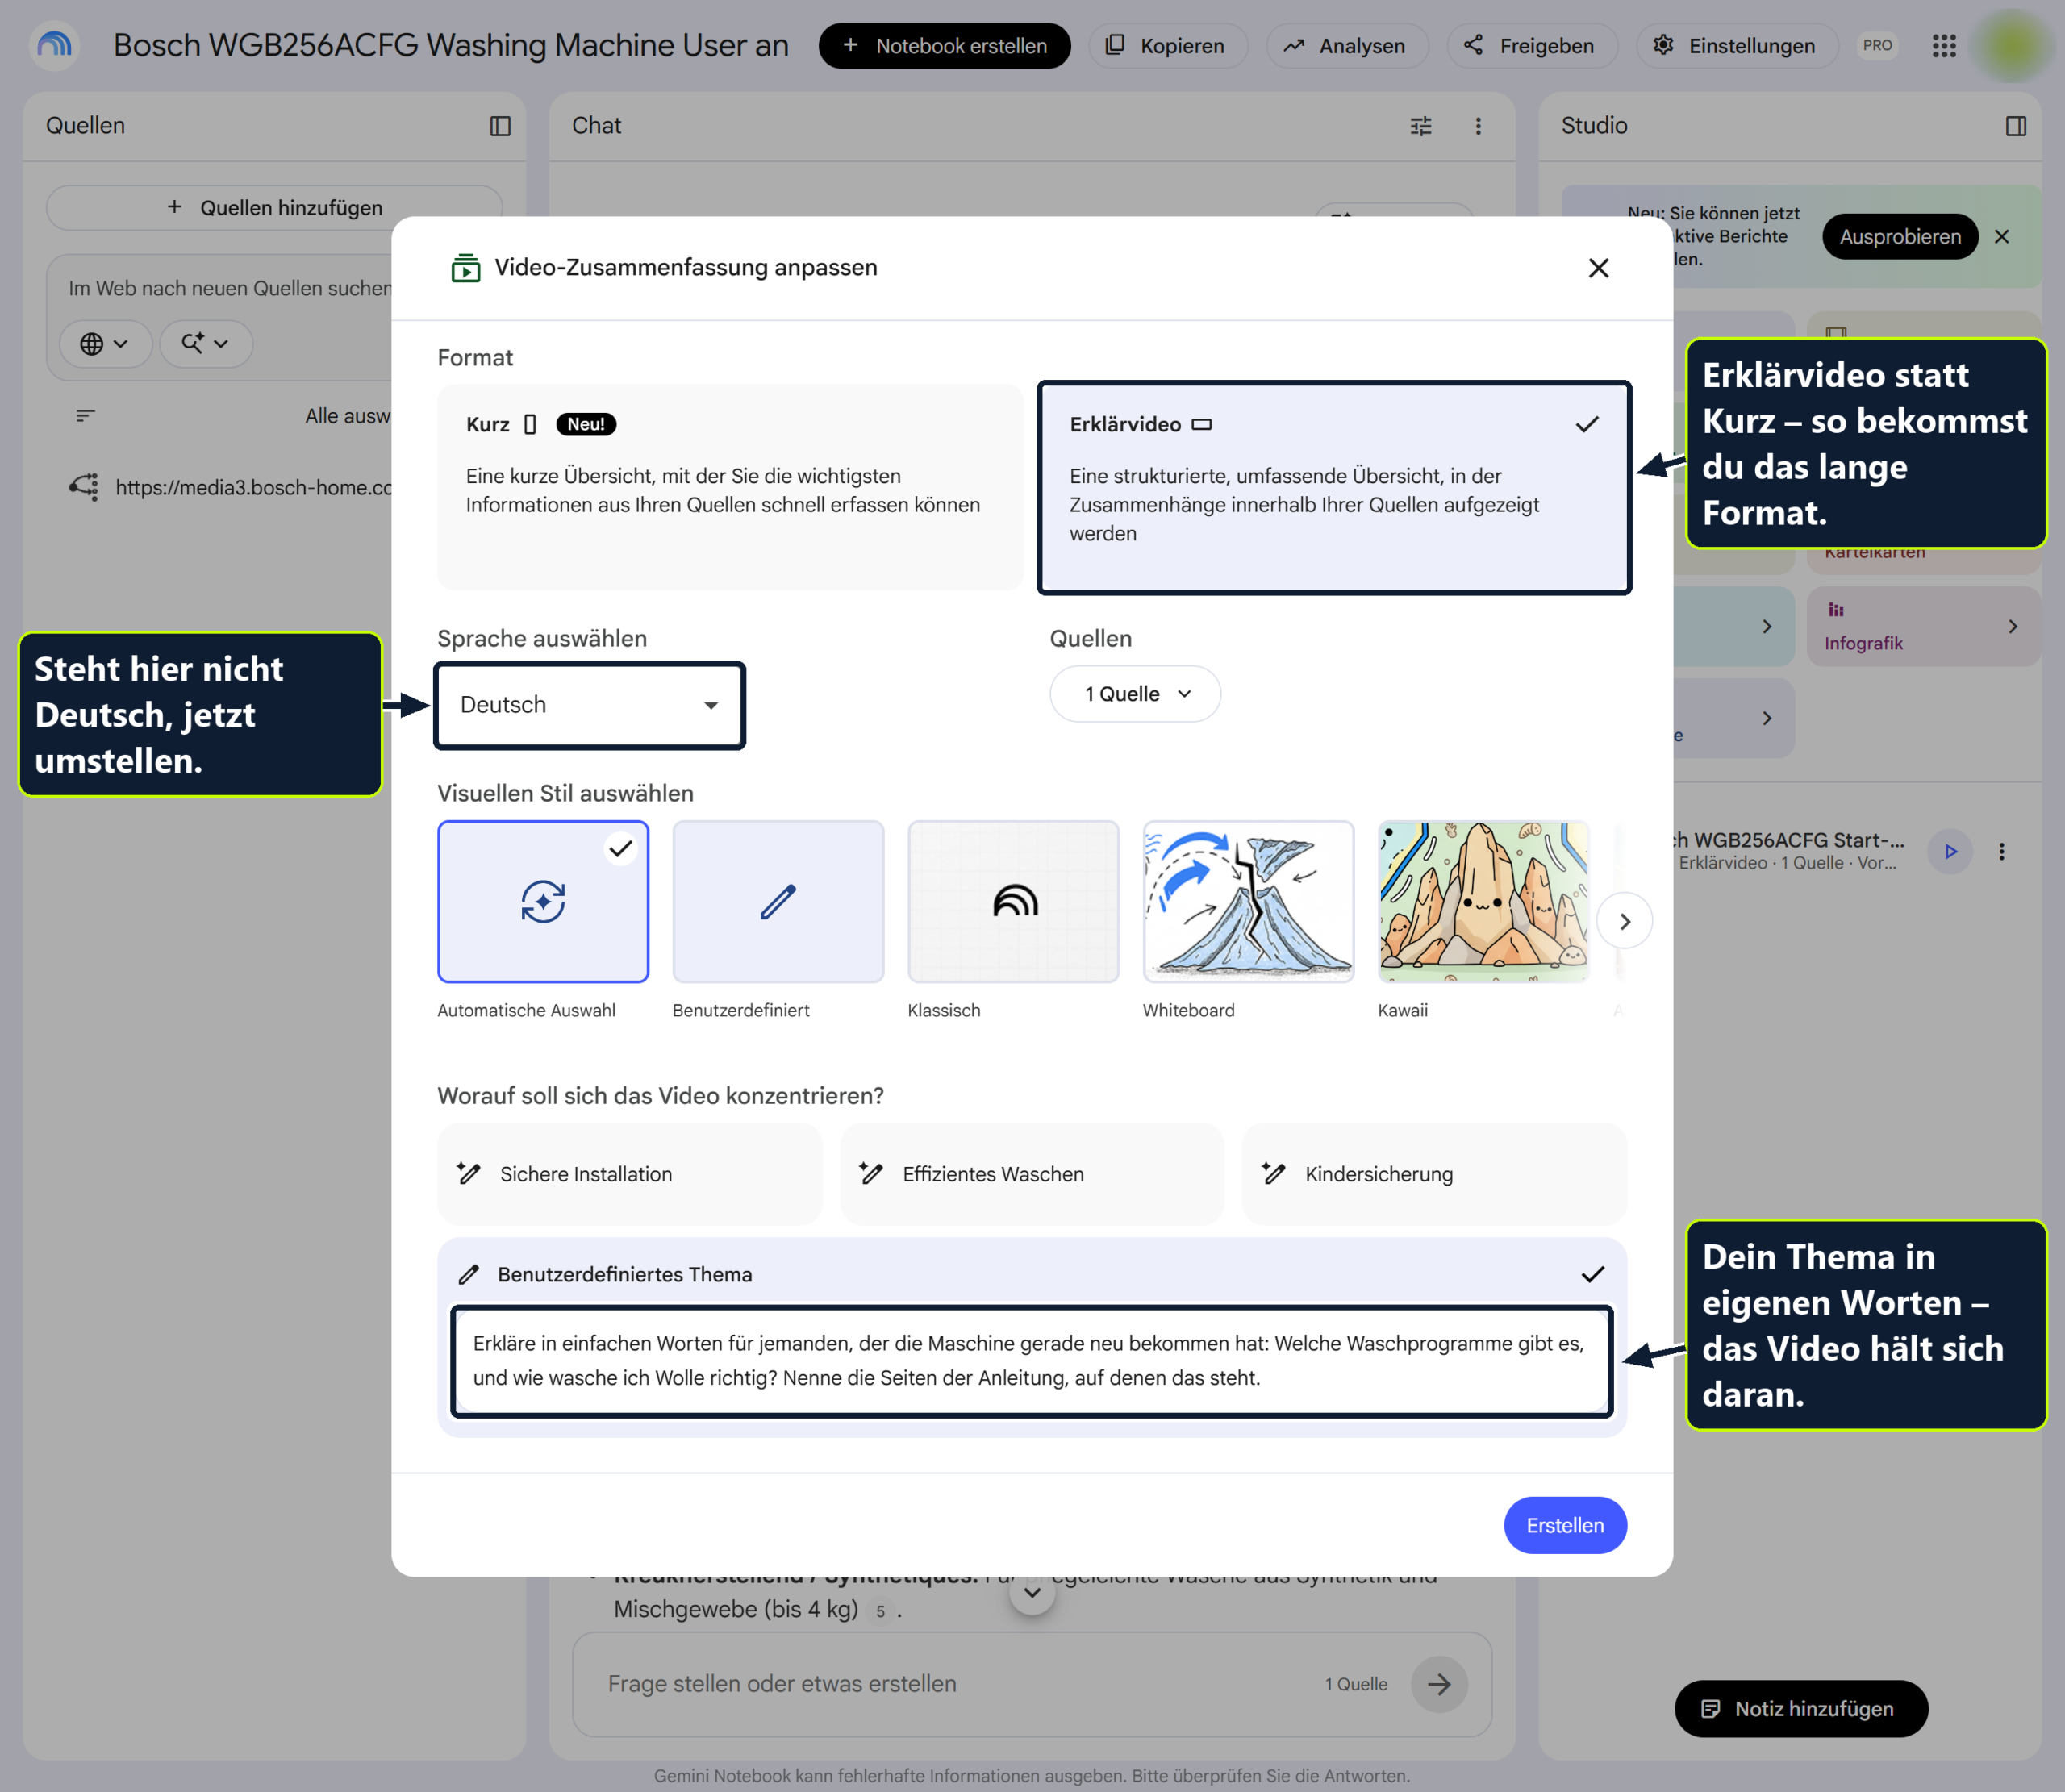Open more options for the WGB256ACFG video
This screenshot has width=2065, height=1792.
[2001, 852]
